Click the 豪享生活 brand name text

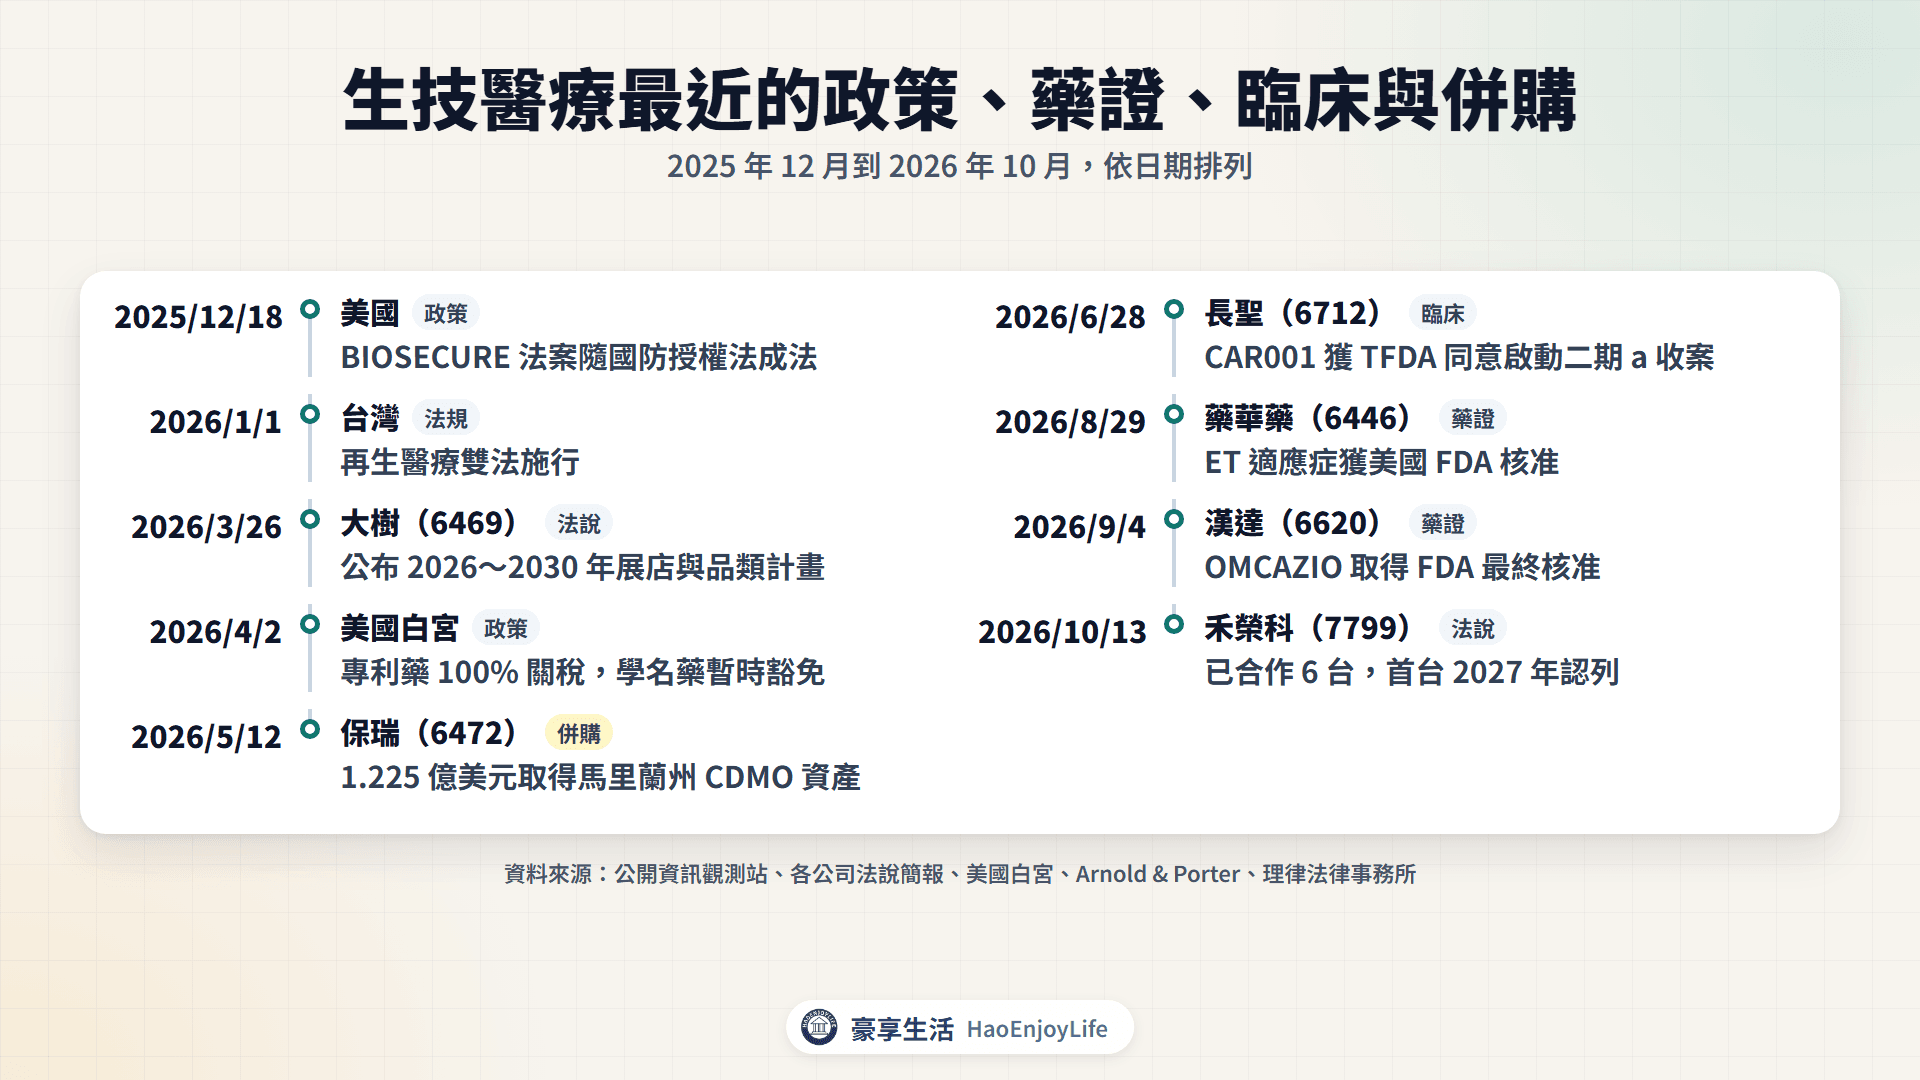[902, 1029]
